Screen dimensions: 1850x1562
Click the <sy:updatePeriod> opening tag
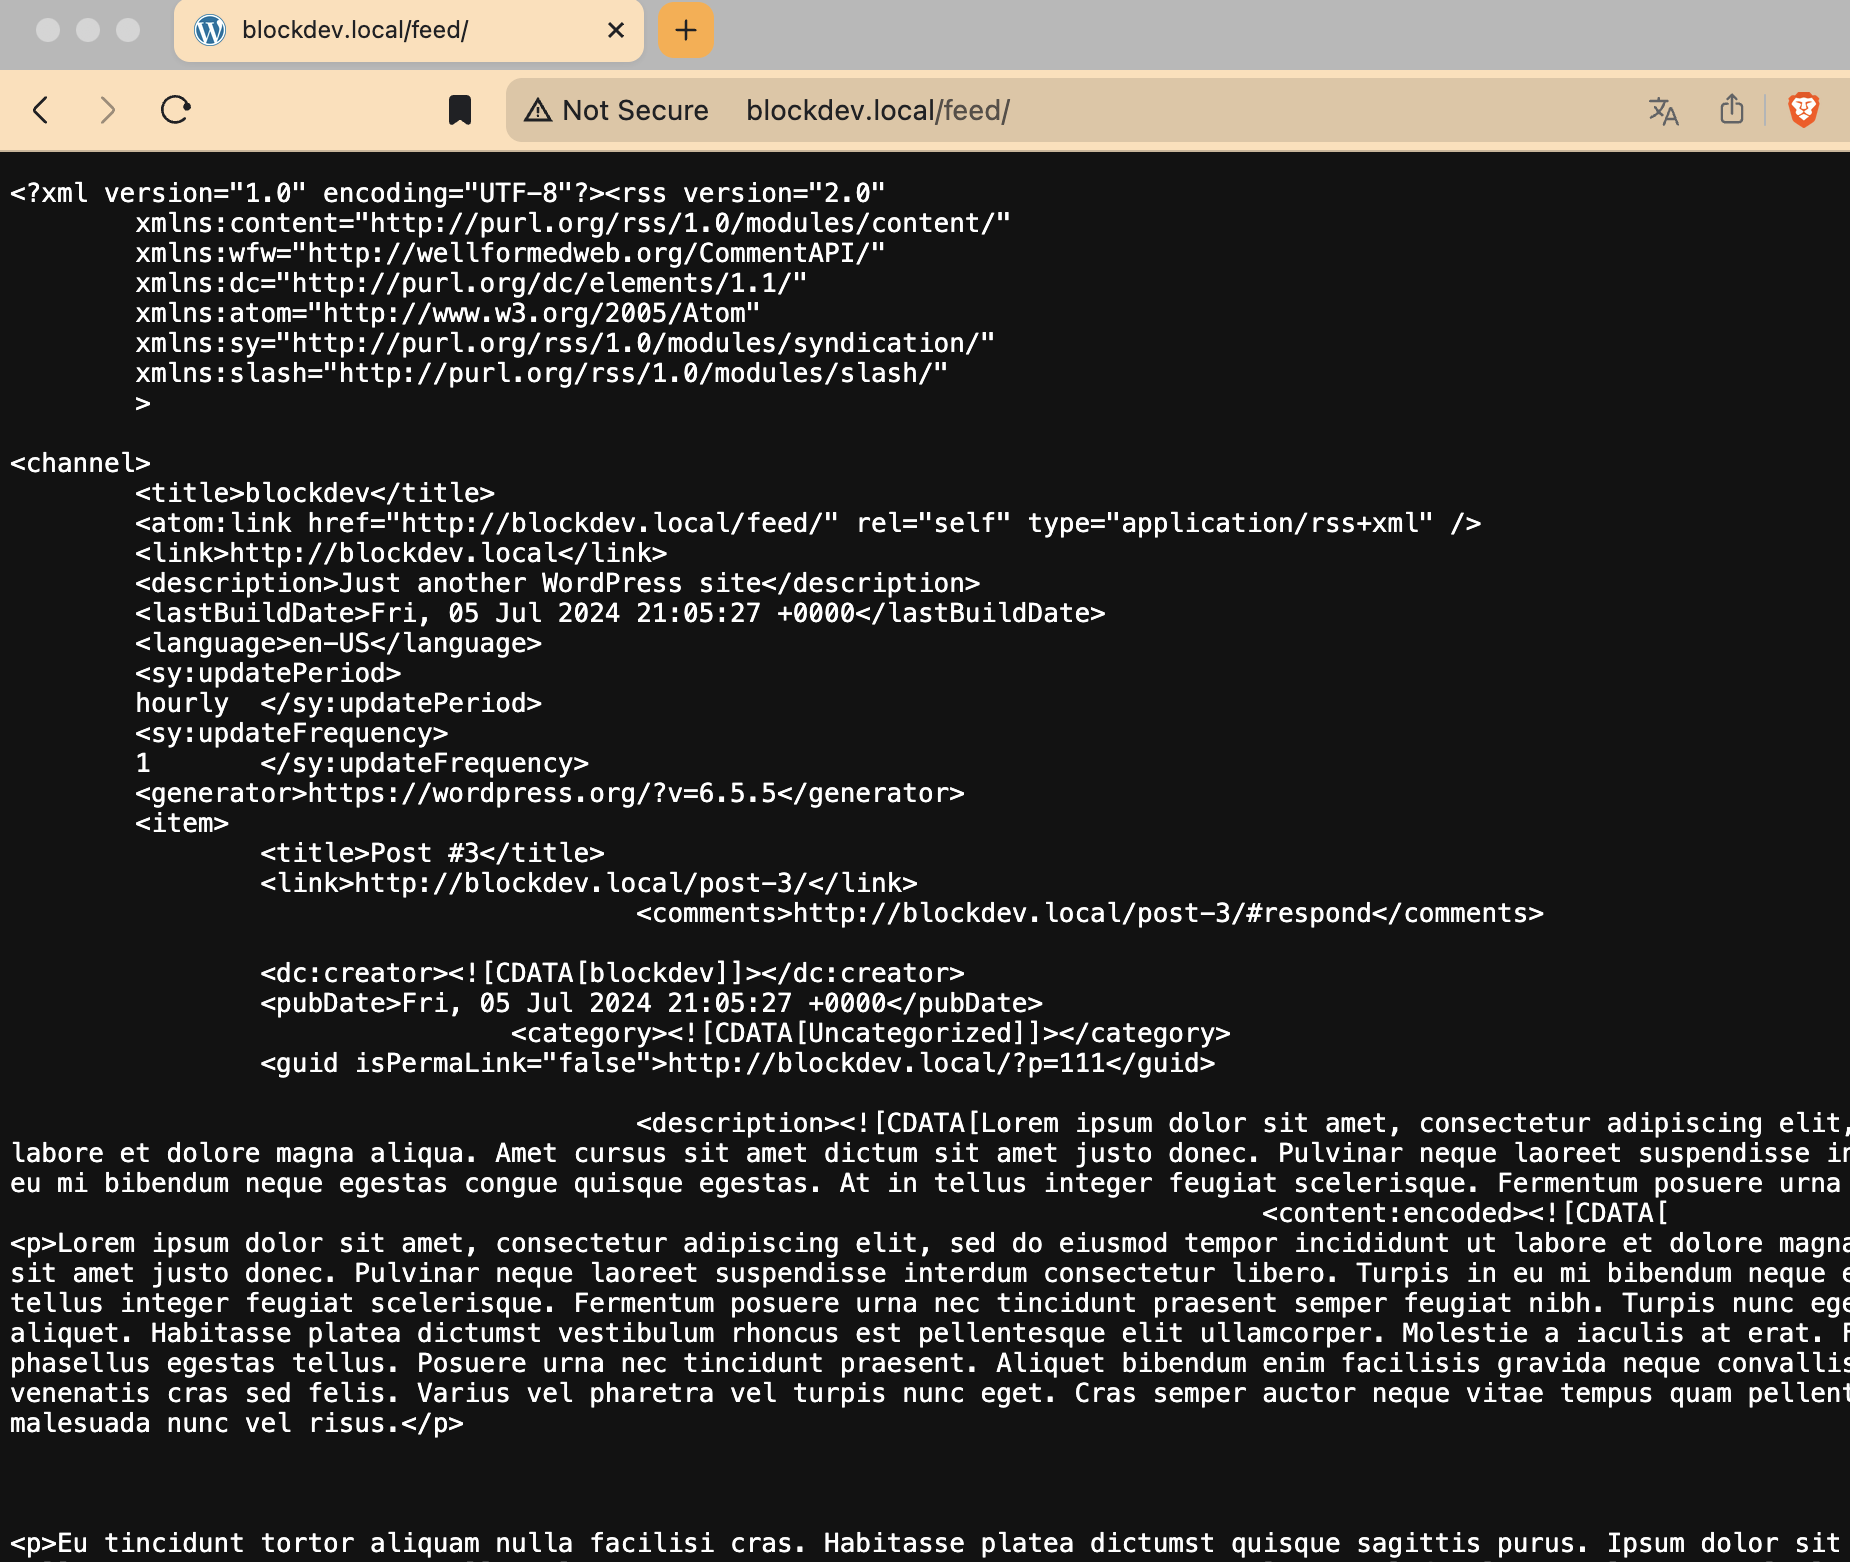coord(268,673)
